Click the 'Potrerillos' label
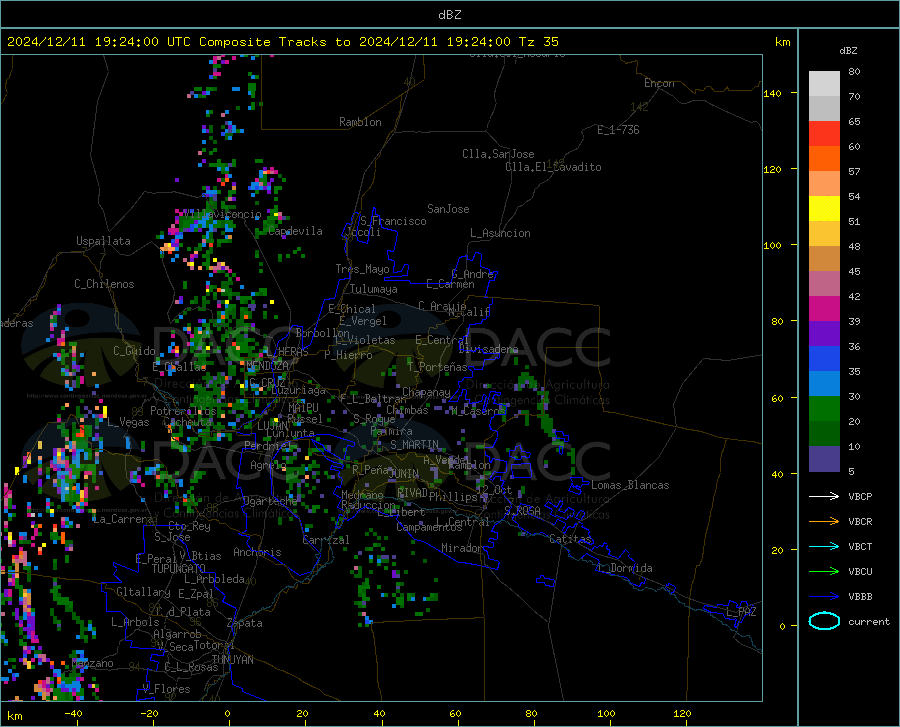Image resolution: width=900 pixels, height=727 pixels. pyautogui.click(x=183, y=411)
